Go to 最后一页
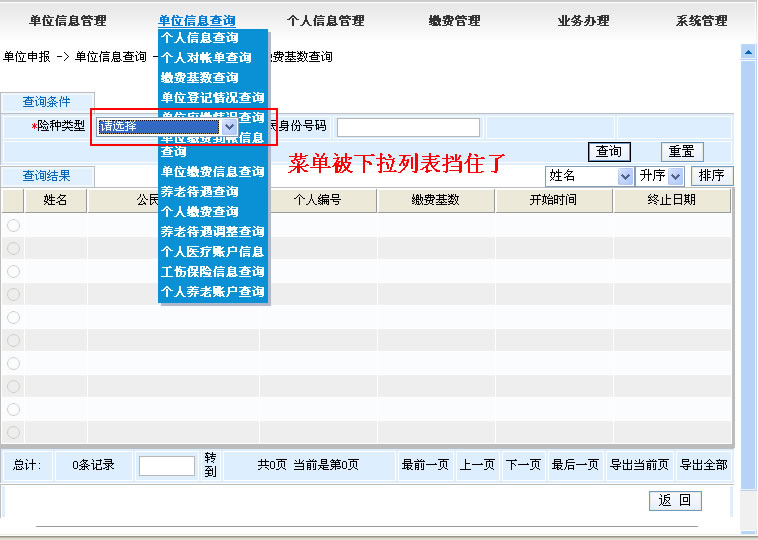Screen dimensions: 758x540 click(575, 465)
